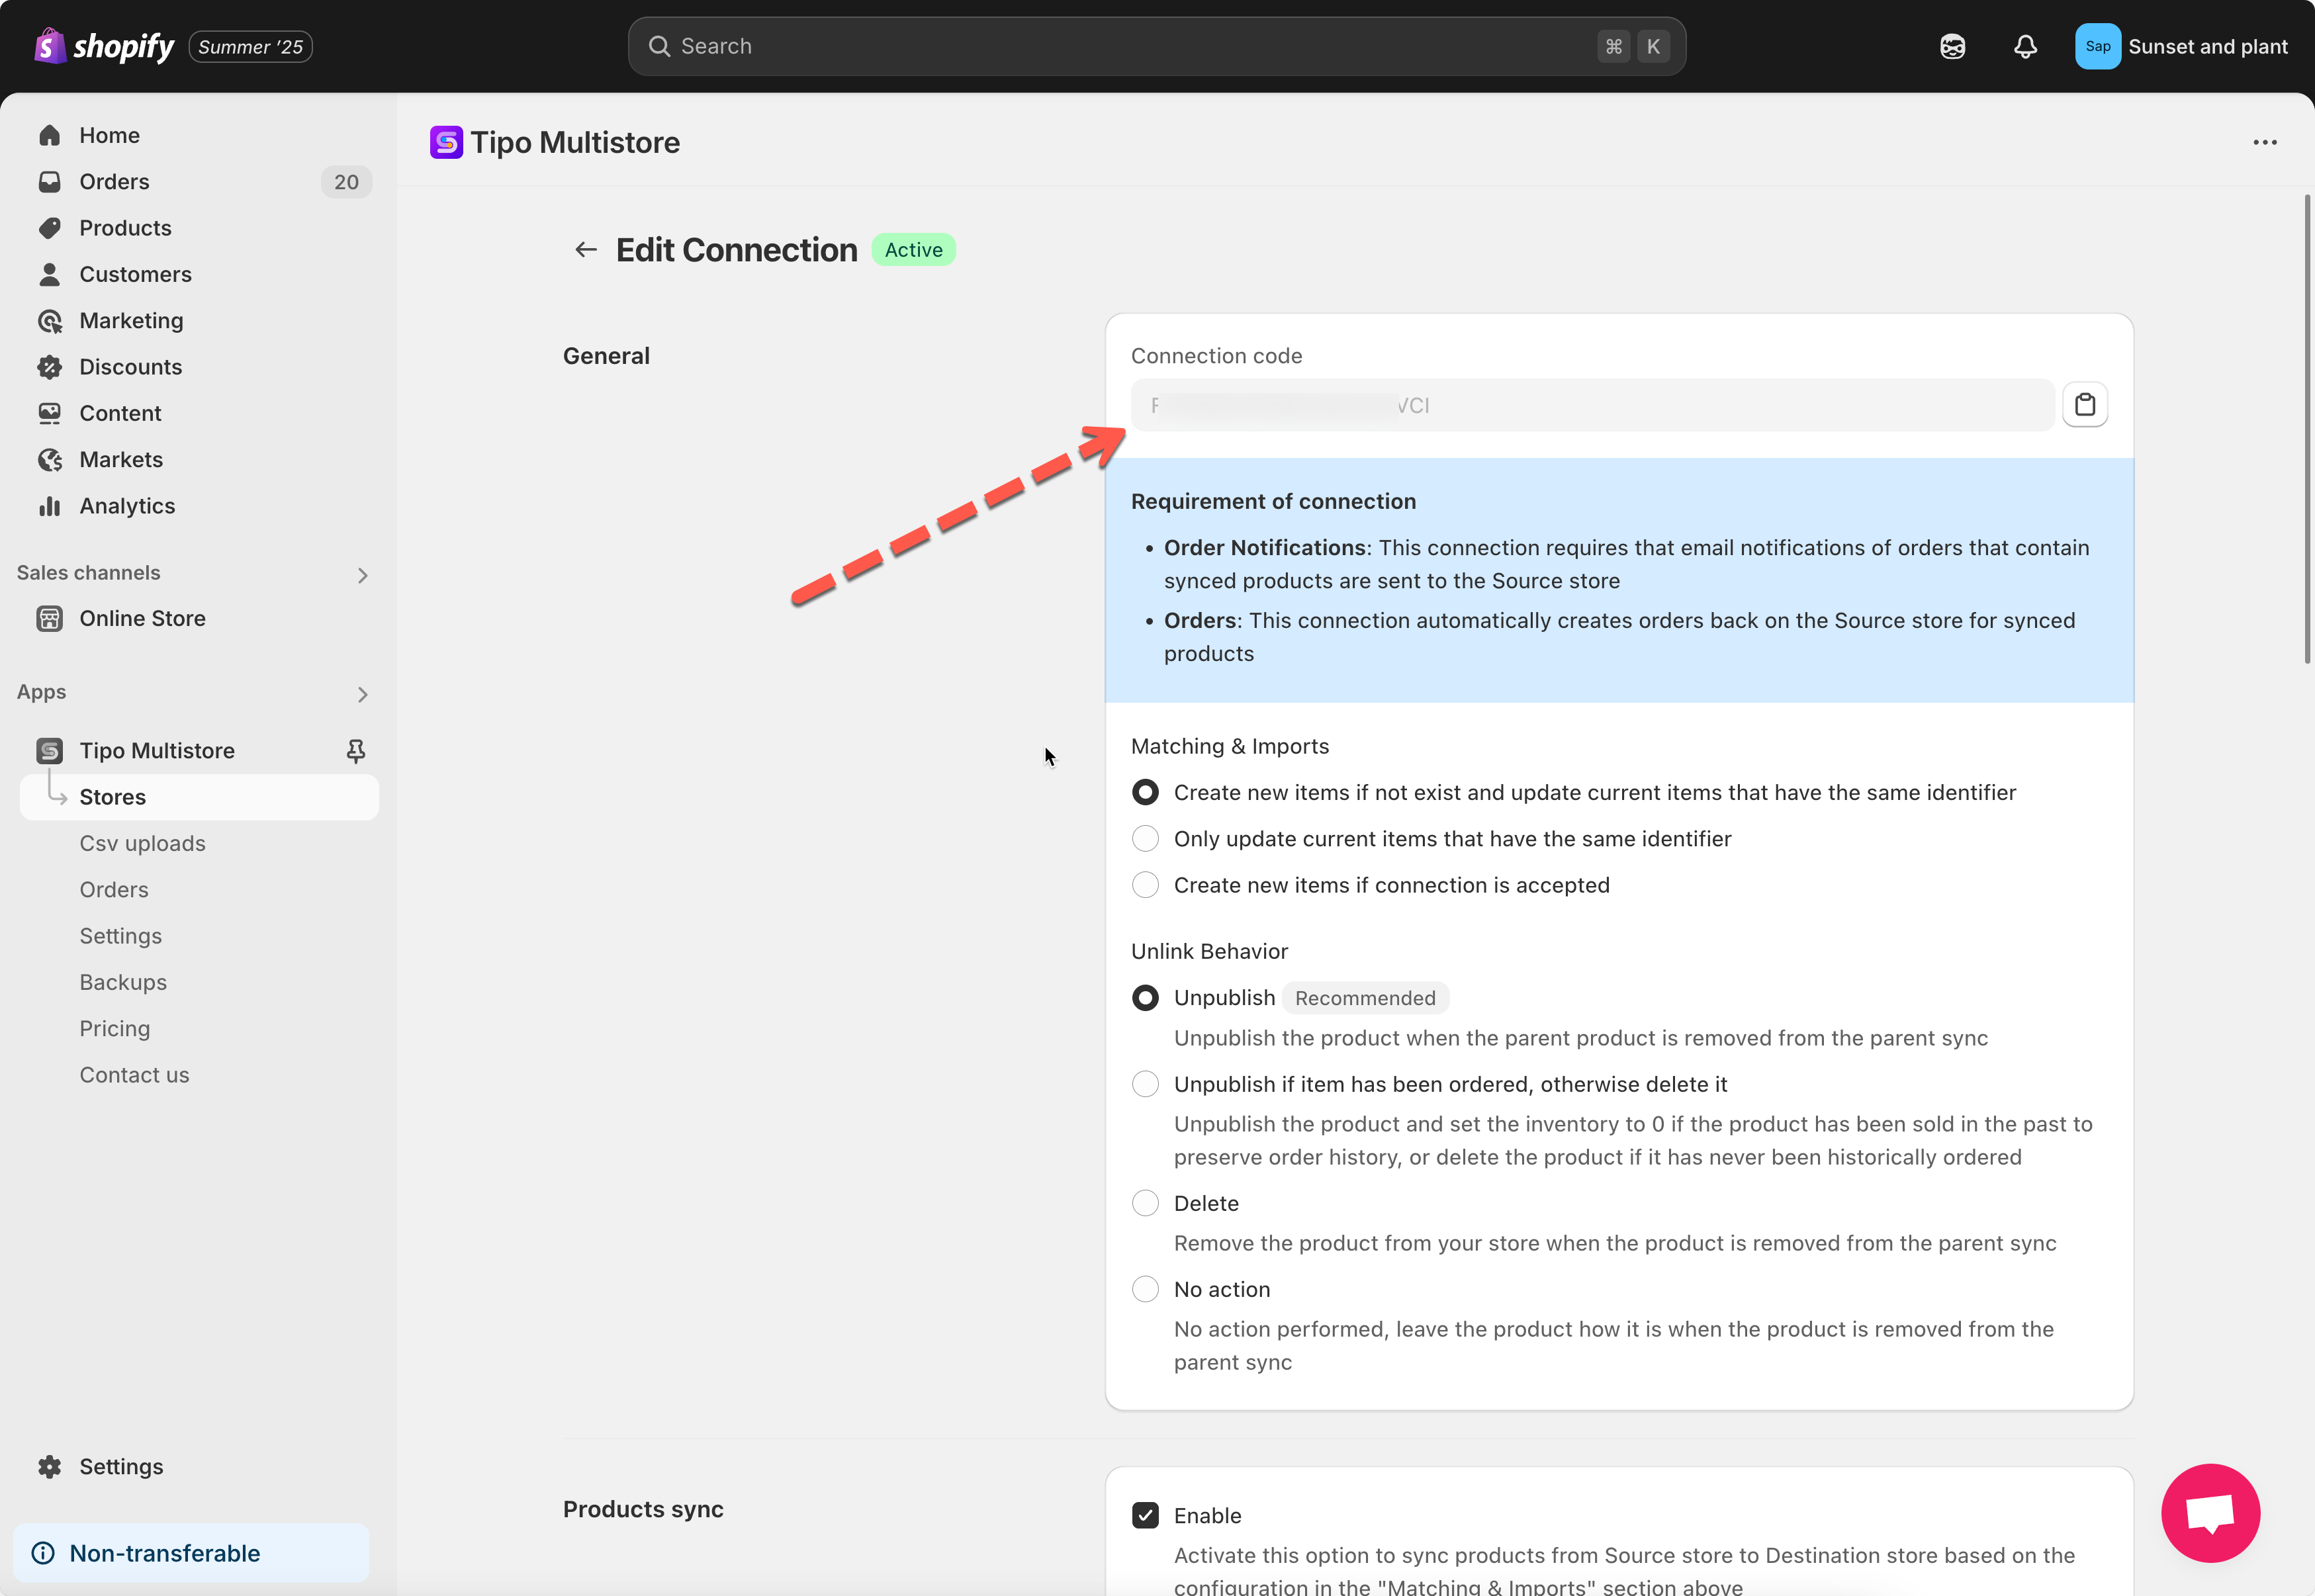The height and width of the screenshot is (1596, 2315).
Task: Open the pink chat support bubble
Action: pos(2210,1513)
